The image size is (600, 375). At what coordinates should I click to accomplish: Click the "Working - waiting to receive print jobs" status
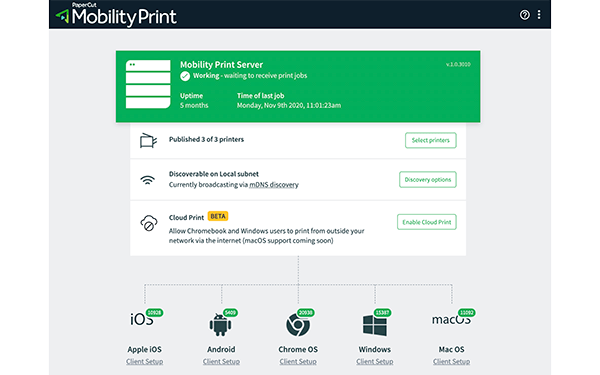click(250, 76)
